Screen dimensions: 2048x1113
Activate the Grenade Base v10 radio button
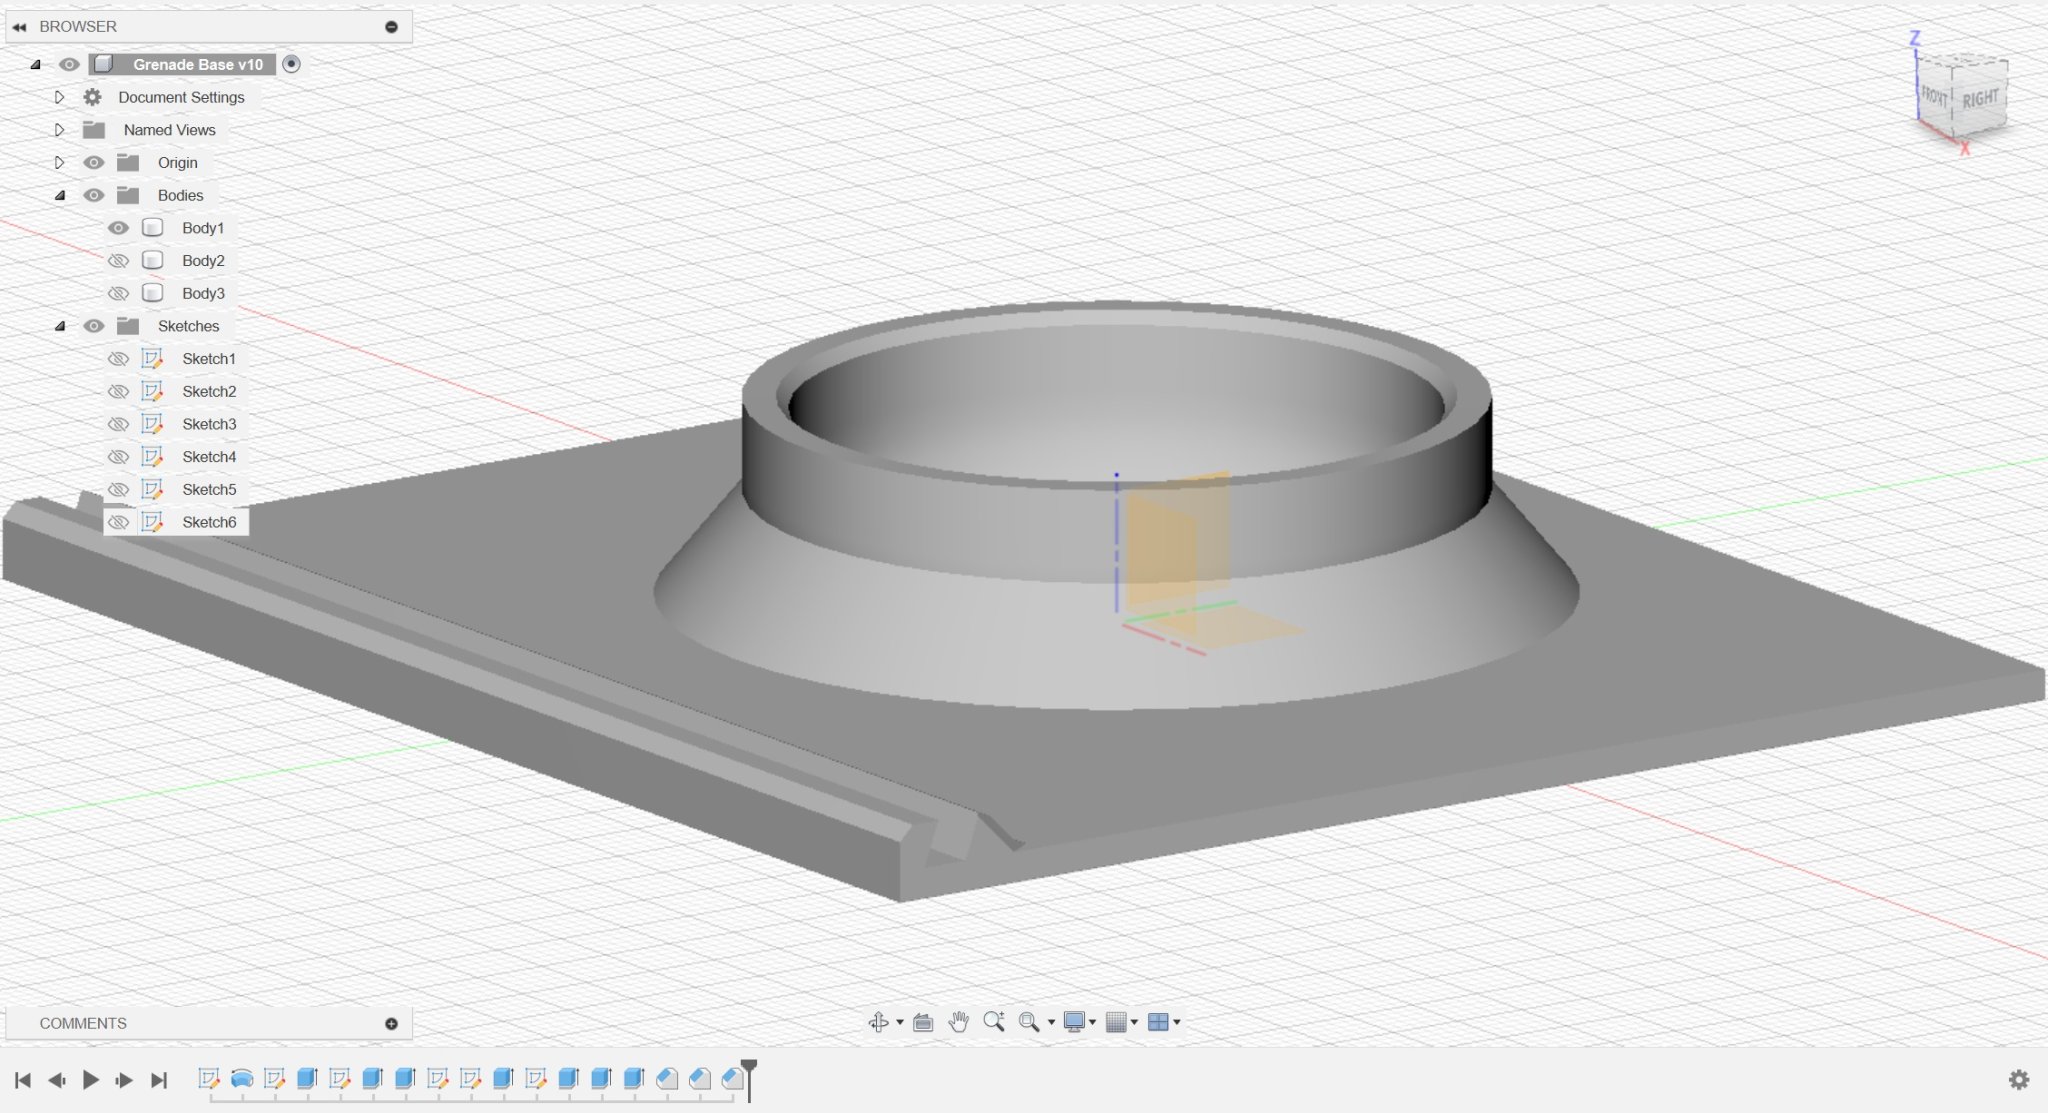coord(291,64)
